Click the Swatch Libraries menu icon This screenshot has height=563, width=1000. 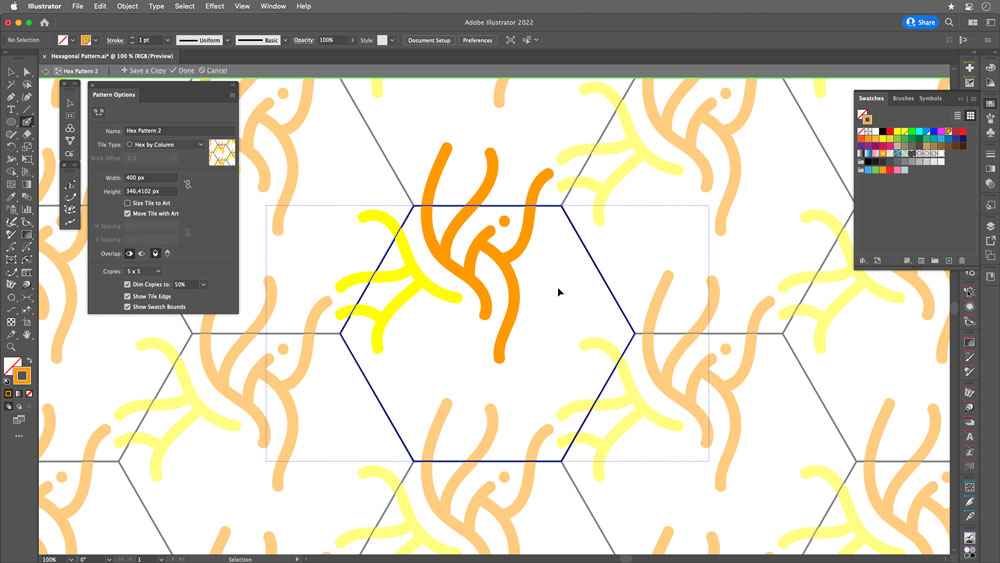[863, 261]
